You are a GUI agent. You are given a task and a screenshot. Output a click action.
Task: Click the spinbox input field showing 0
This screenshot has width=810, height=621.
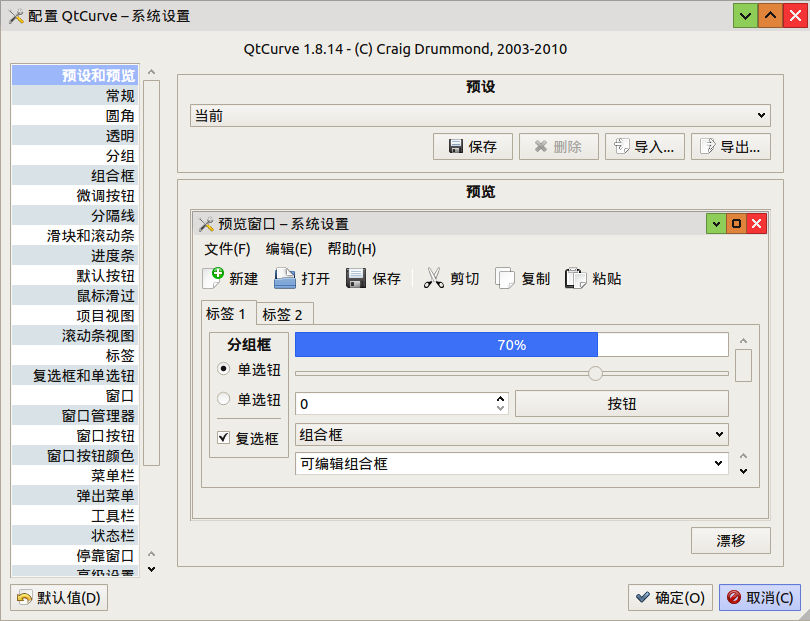(x=395, y=403)
